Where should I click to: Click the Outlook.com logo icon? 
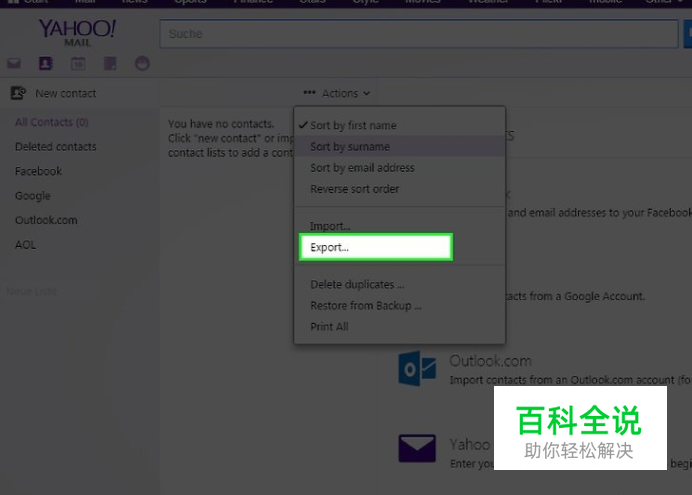point(417,369)
